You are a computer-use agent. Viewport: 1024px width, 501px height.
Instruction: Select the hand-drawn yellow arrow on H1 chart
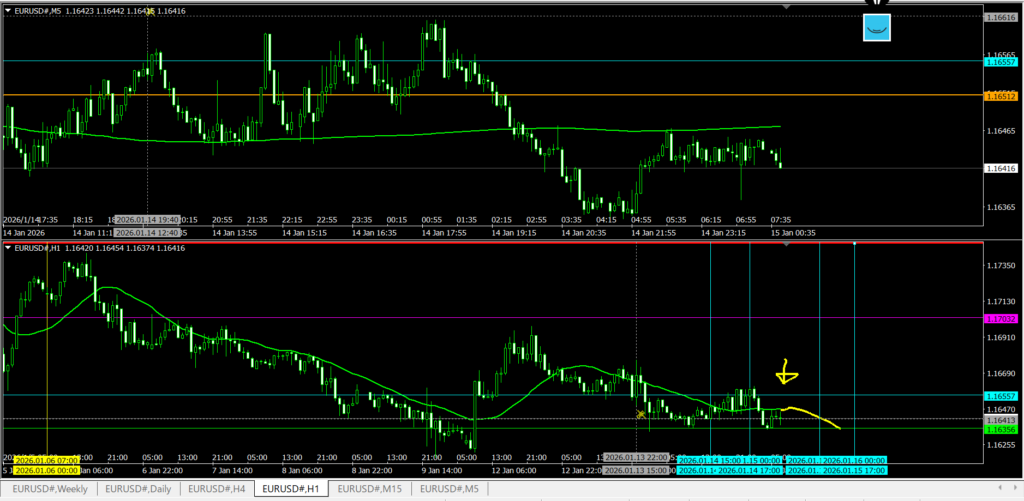(787, 374)
